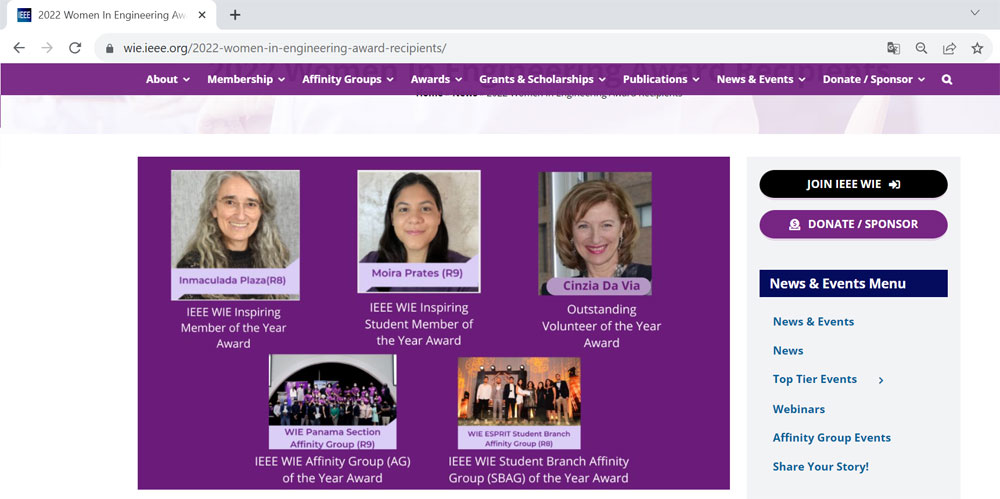The height and width of the screenshot is (499, 1000).
Task: Open the Share Your Story! link
Action: tap(821, 466)
